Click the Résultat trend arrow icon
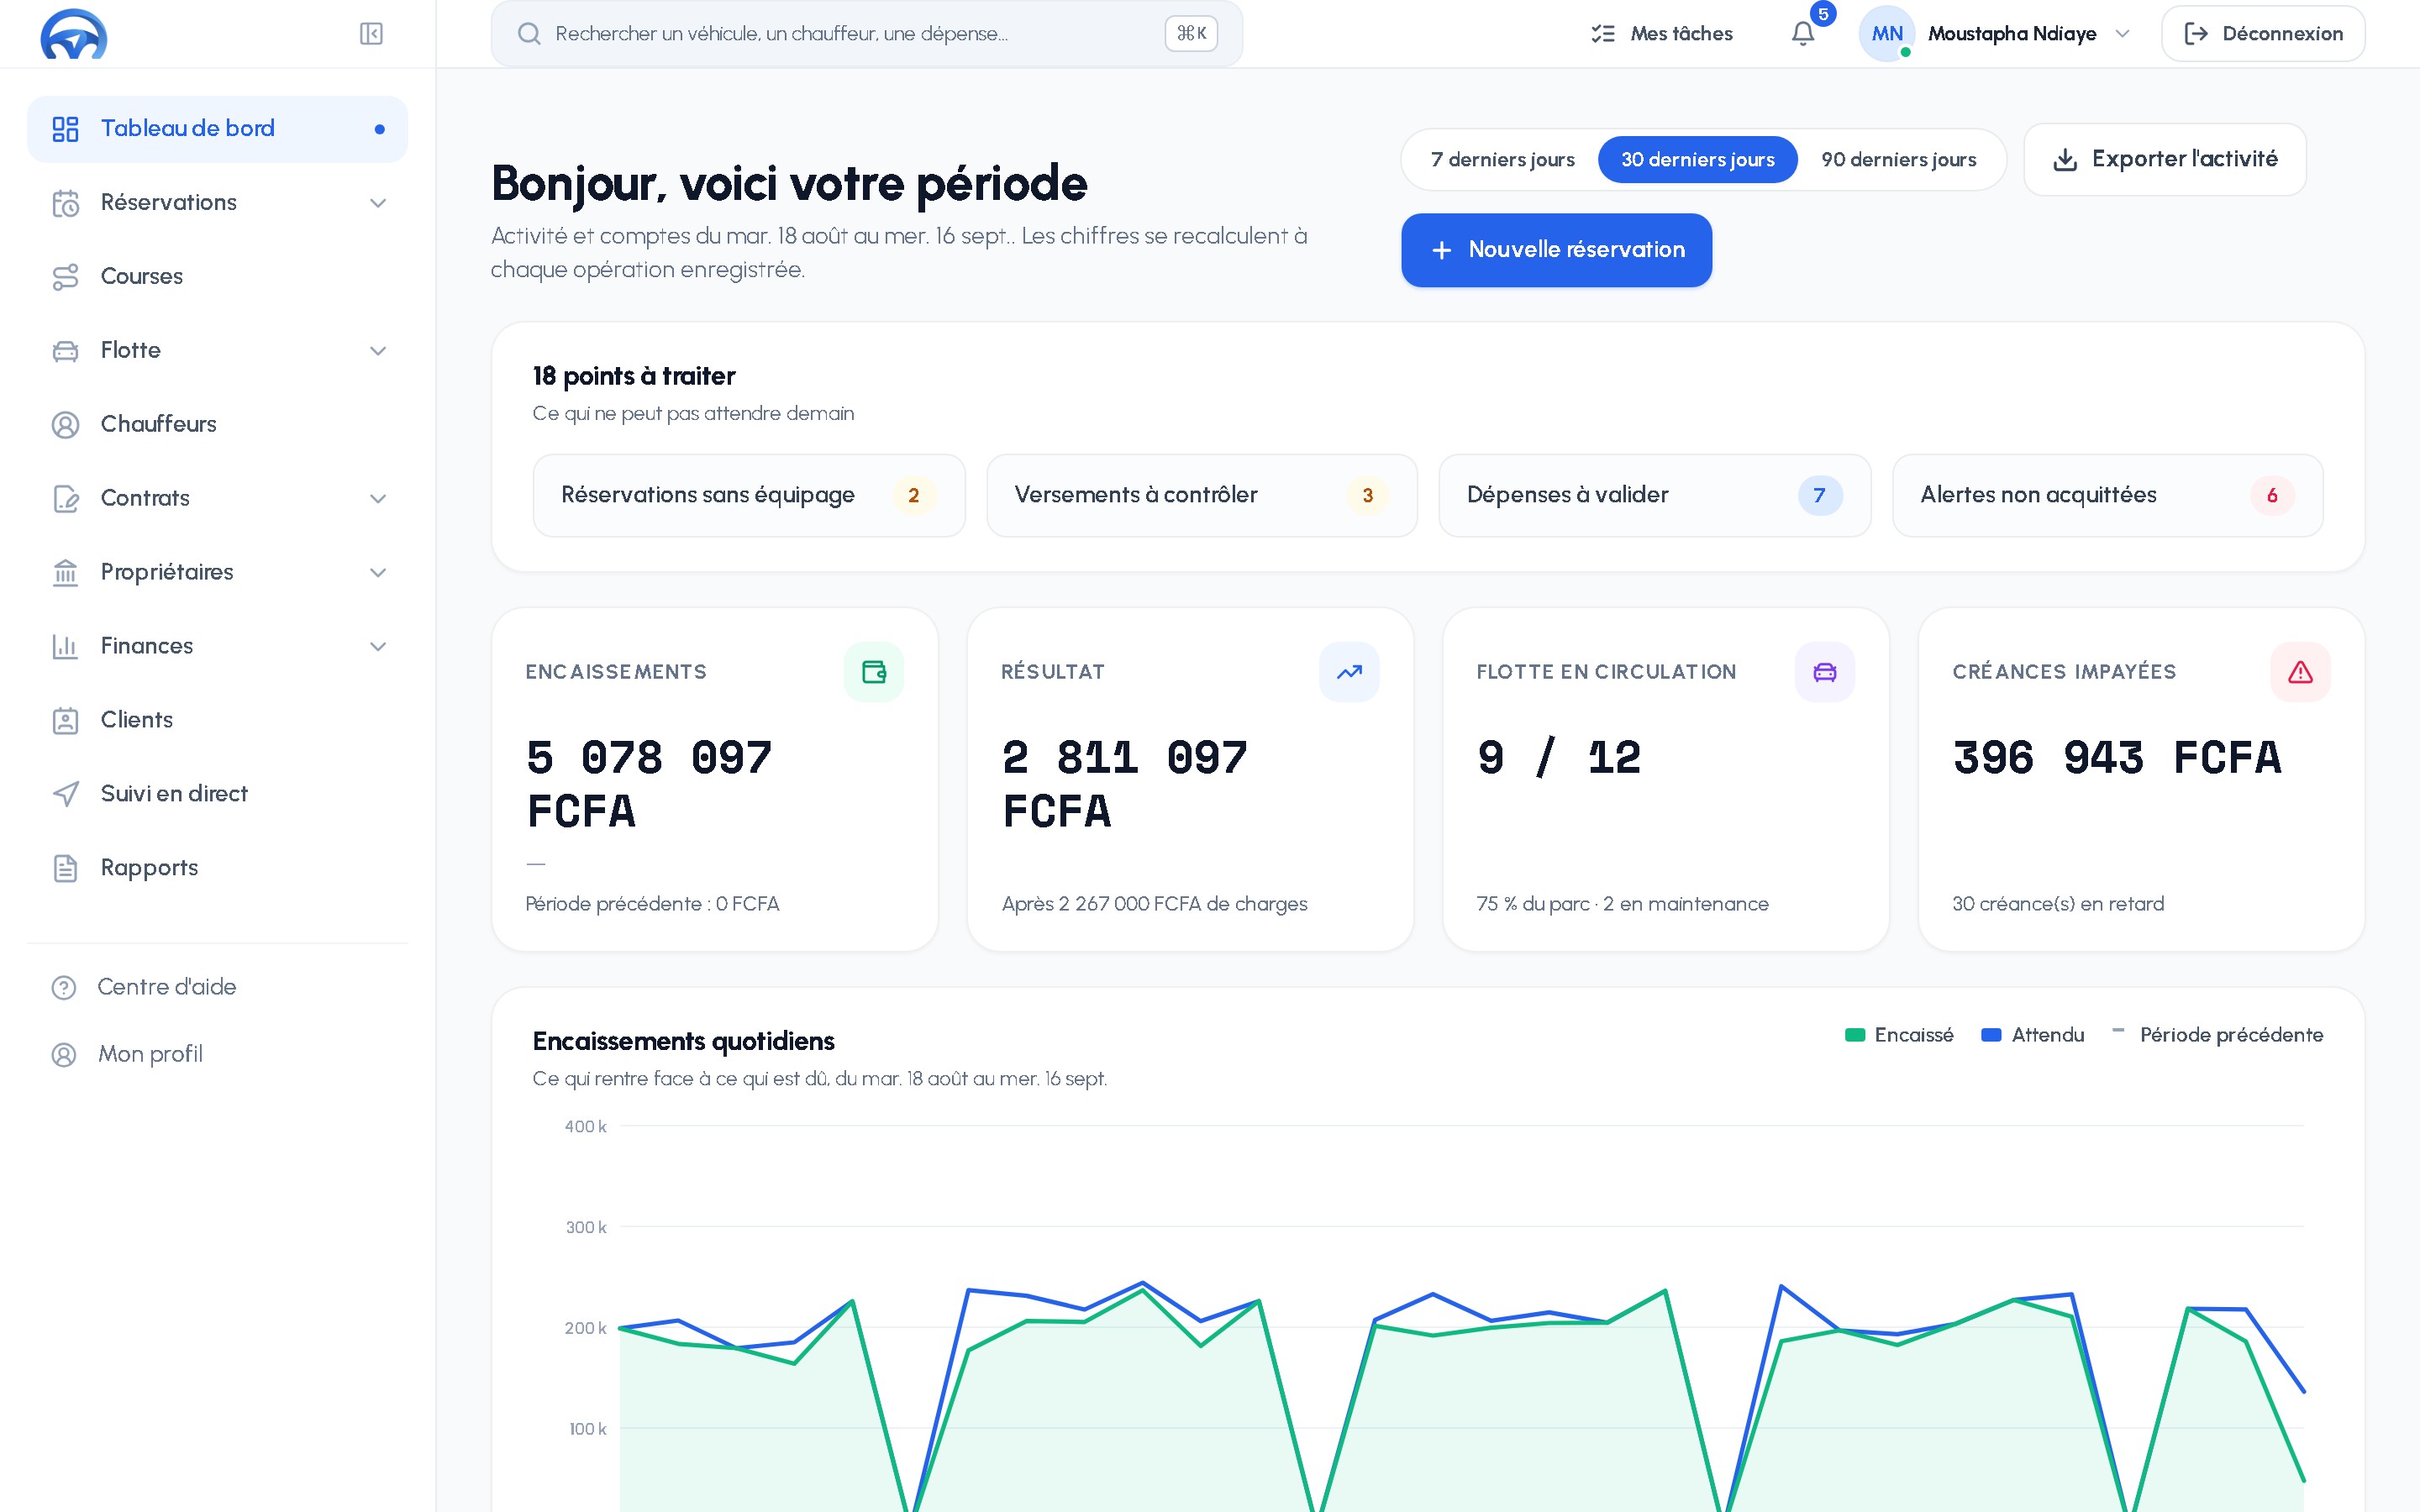The width and height of the screenshot is (2420, 1512). (1349, 672)
